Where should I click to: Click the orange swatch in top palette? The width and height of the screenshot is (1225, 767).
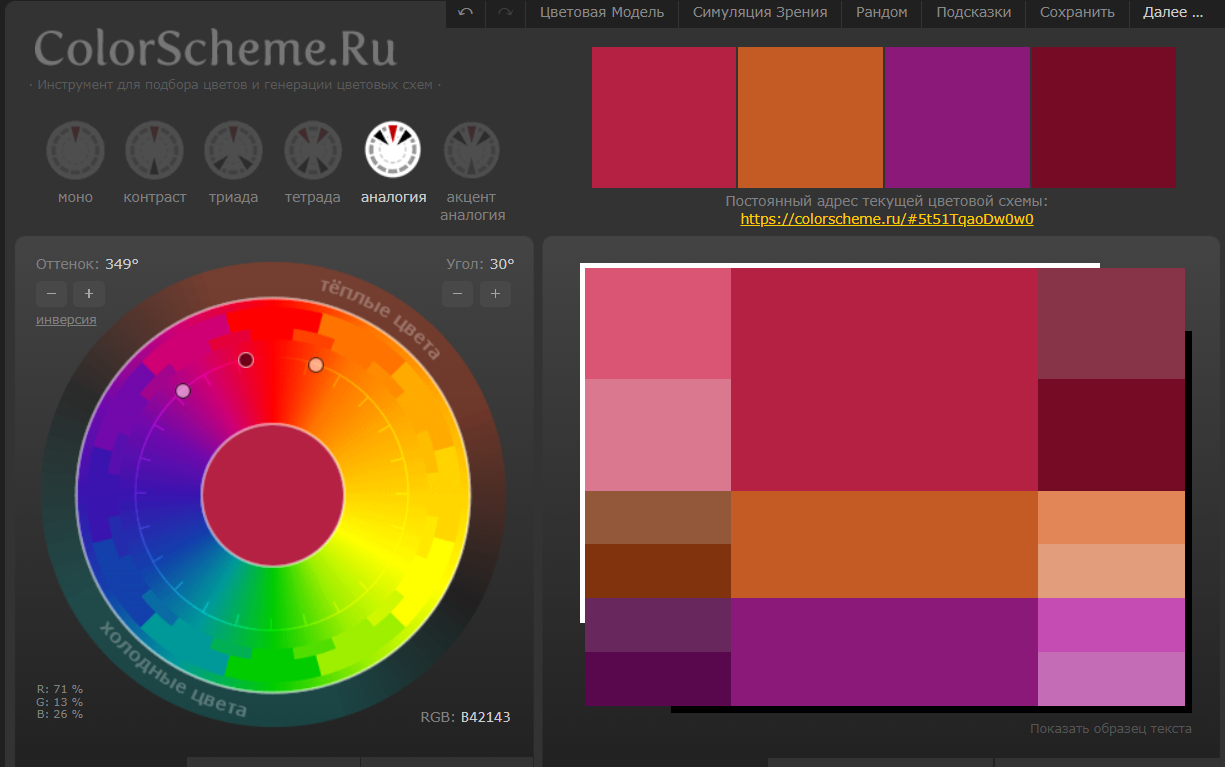click(810, 117)
